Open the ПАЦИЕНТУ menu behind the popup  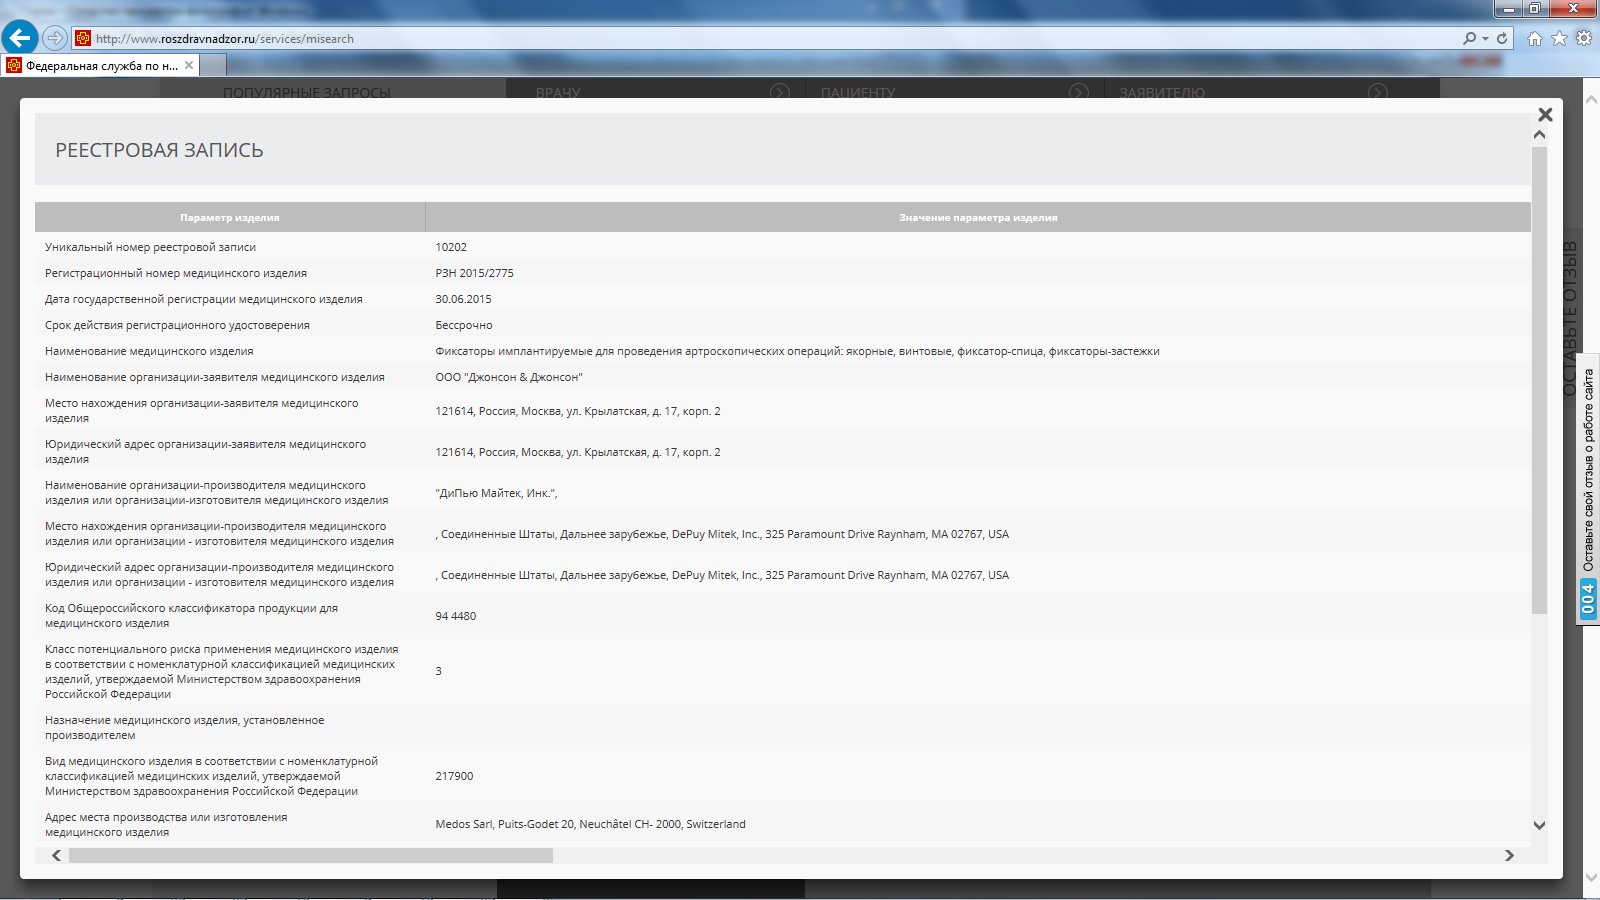(x=857, y=92)
